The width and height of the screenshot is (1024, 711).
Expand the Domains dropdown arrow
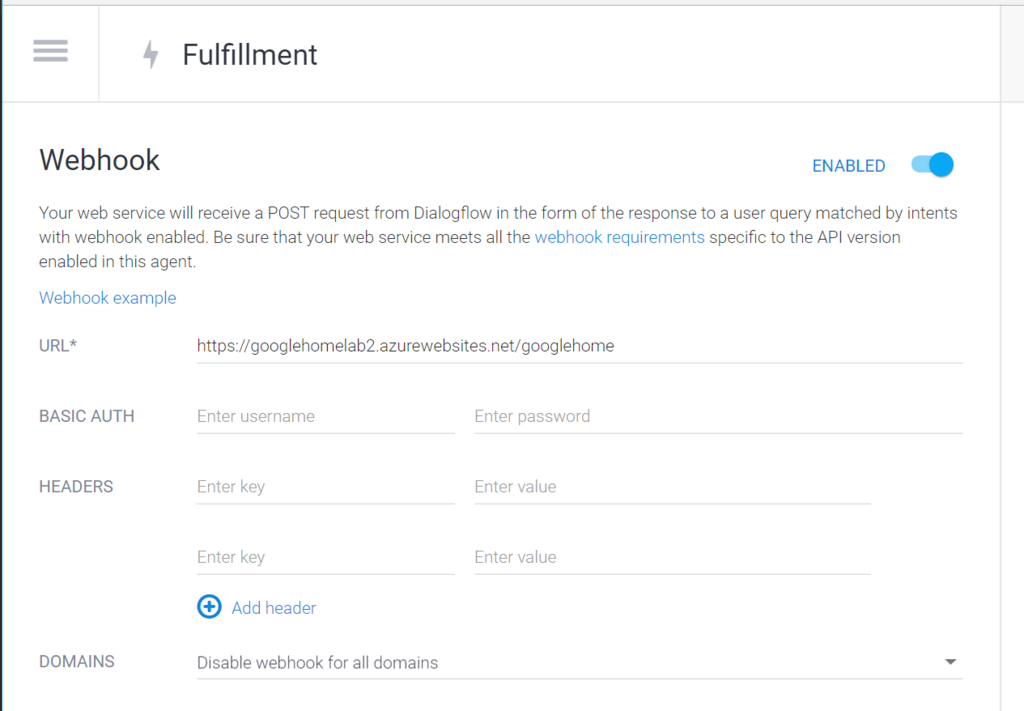(x=950, y=662)
